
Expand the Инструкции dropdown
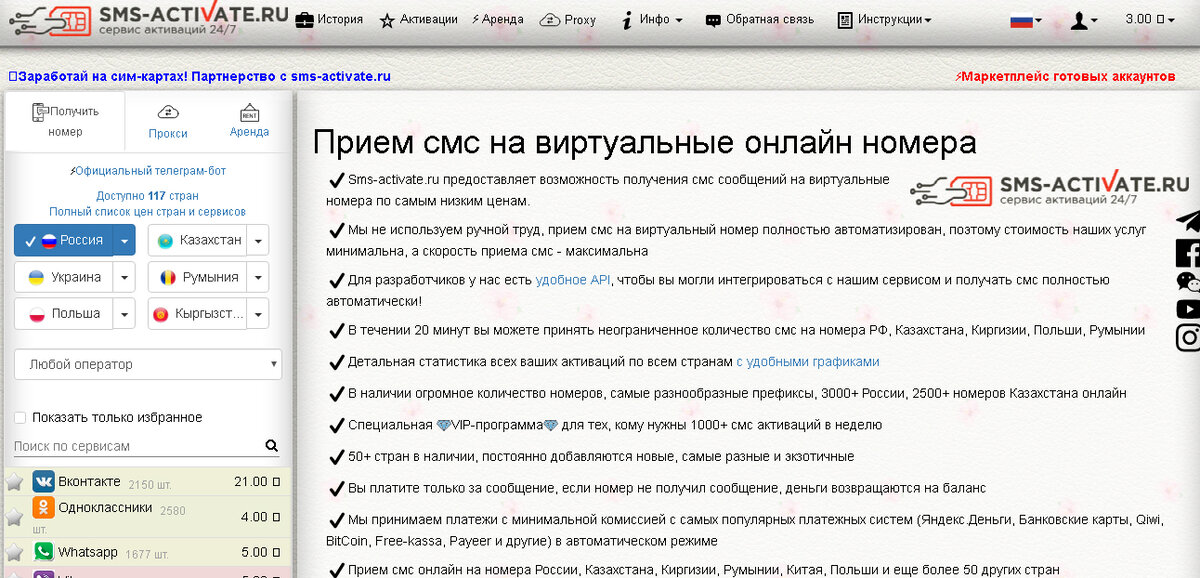[884, 19]
